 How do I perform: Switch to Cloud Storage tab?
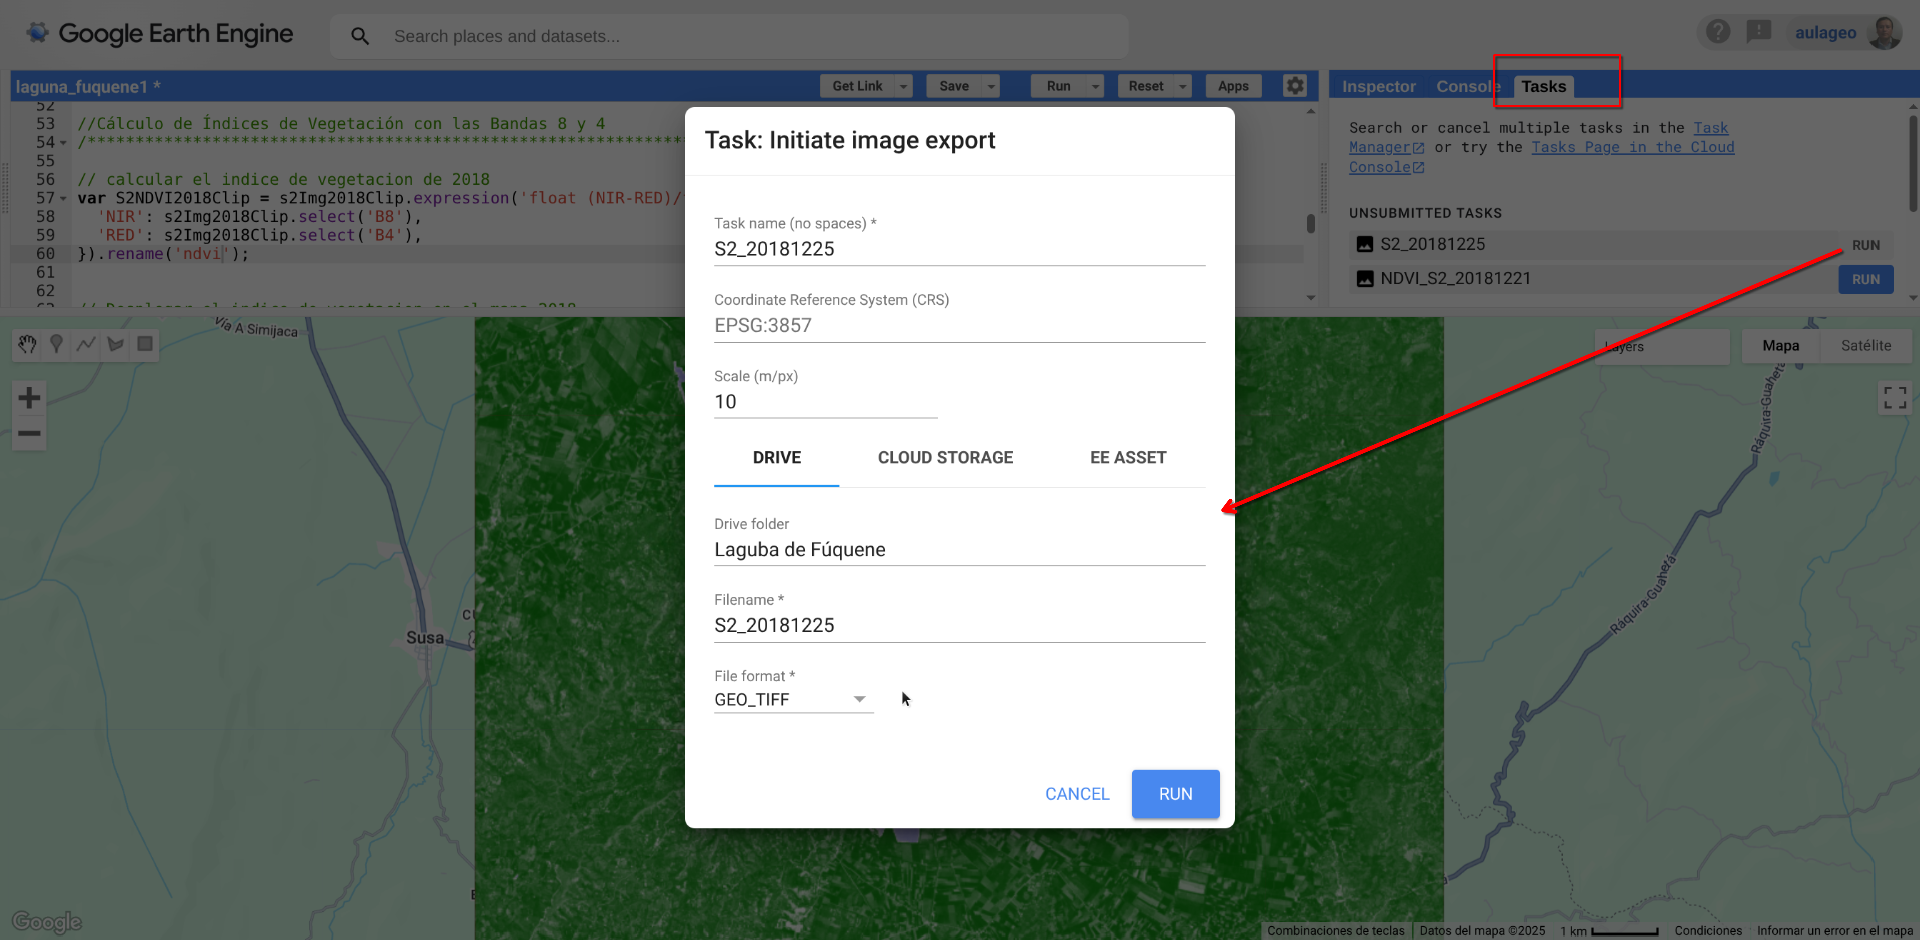click(x=945, y=458)
